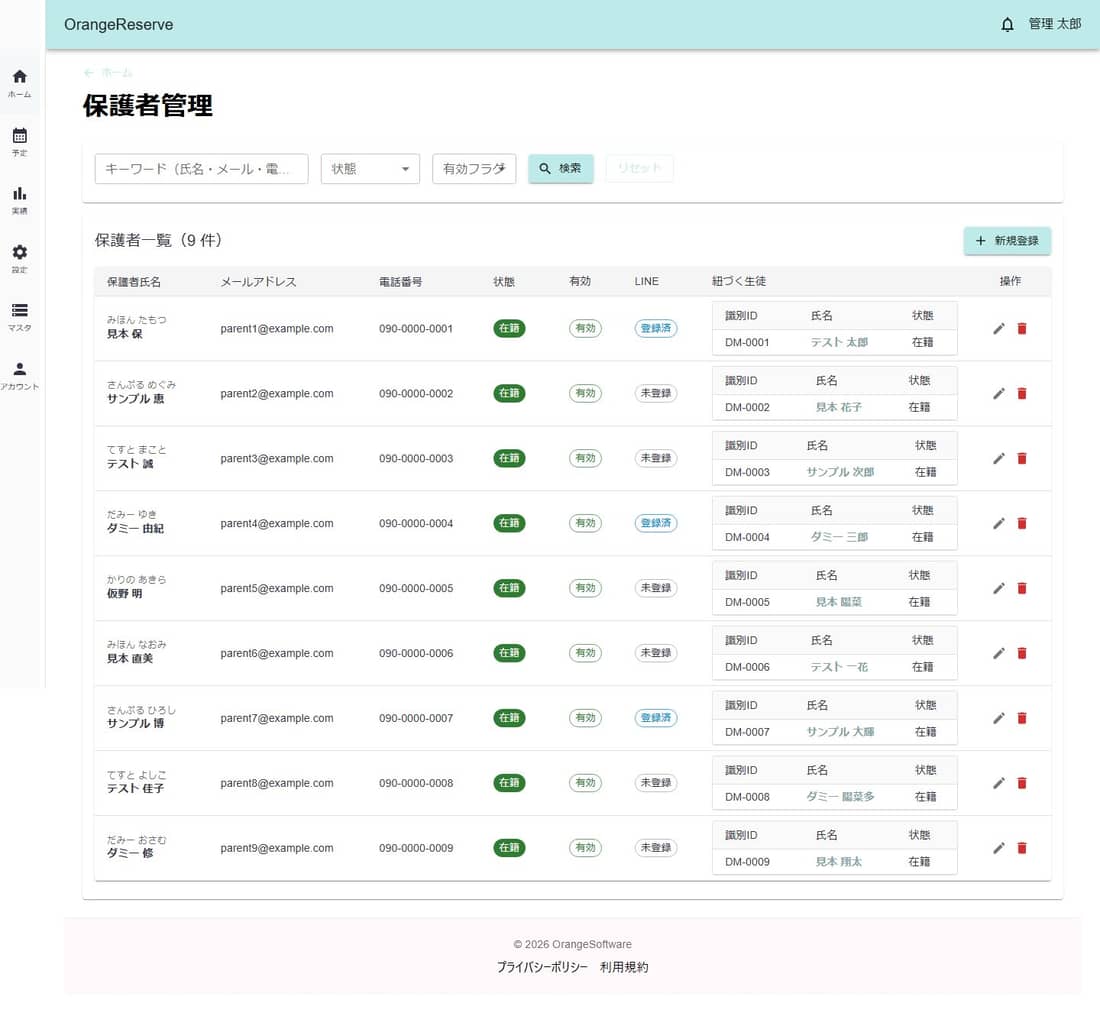Screen dimensions: 1100x1013
Task: Open the master data sidebar item
Action: click(x=20, y=317)
